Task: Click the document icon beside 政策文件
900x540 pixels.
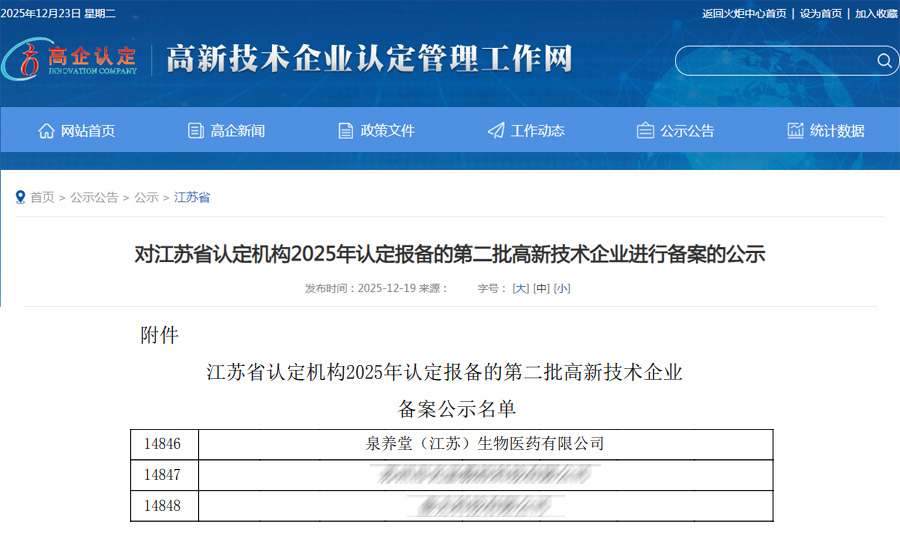Action: (346, 131)
